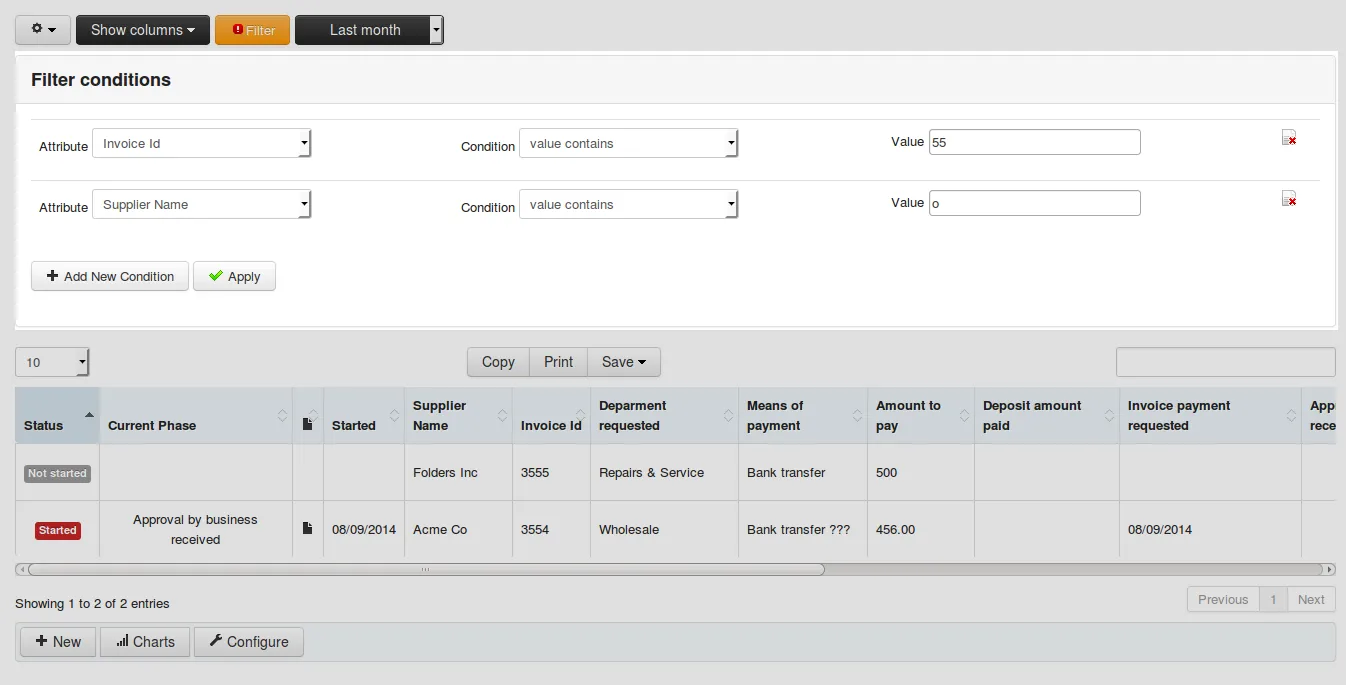This screenshot has height=685, width=1346.
Task: Click the Configure button
Action: tap(249, 642)
